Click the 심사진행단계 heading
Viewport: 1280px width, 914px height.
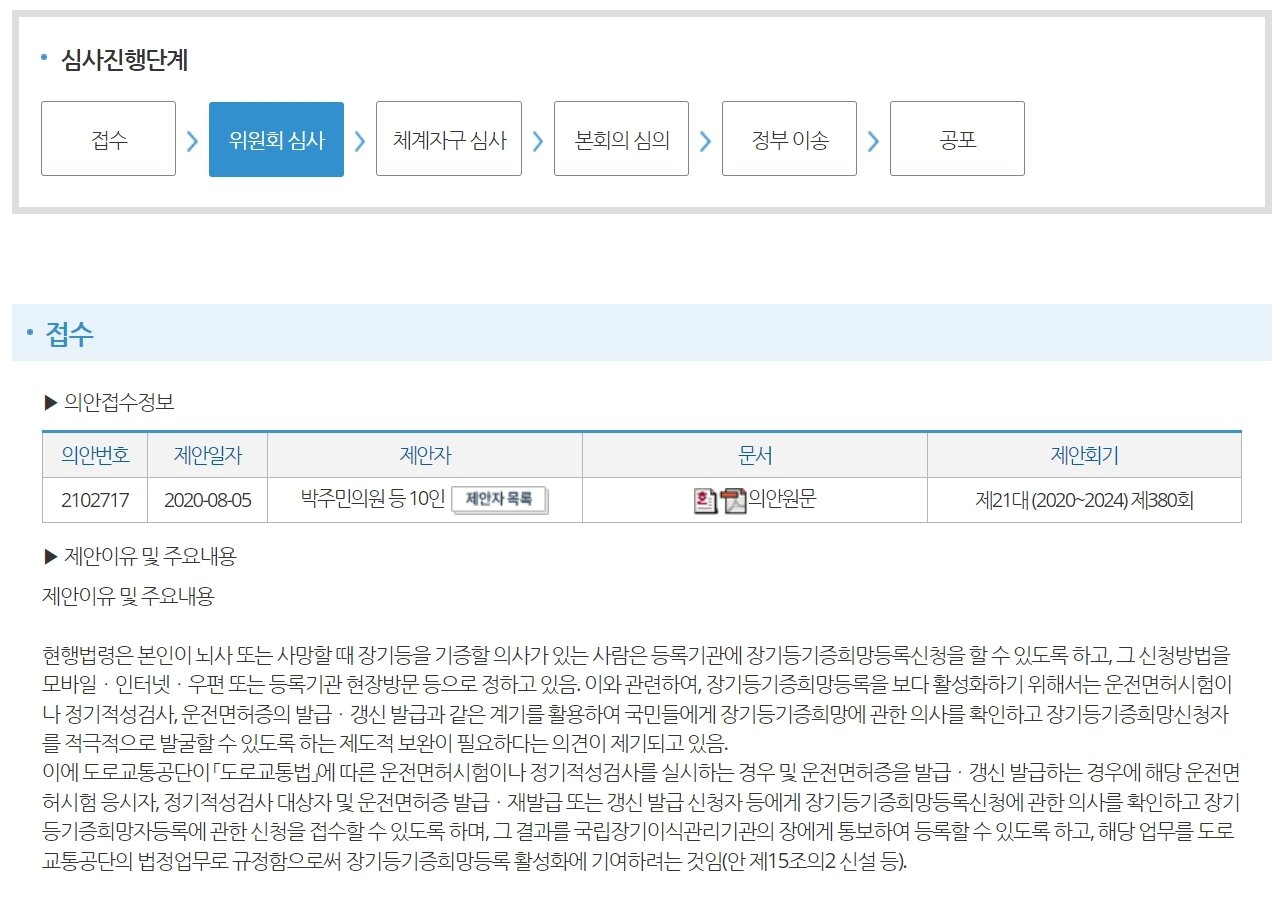(125, 60)
